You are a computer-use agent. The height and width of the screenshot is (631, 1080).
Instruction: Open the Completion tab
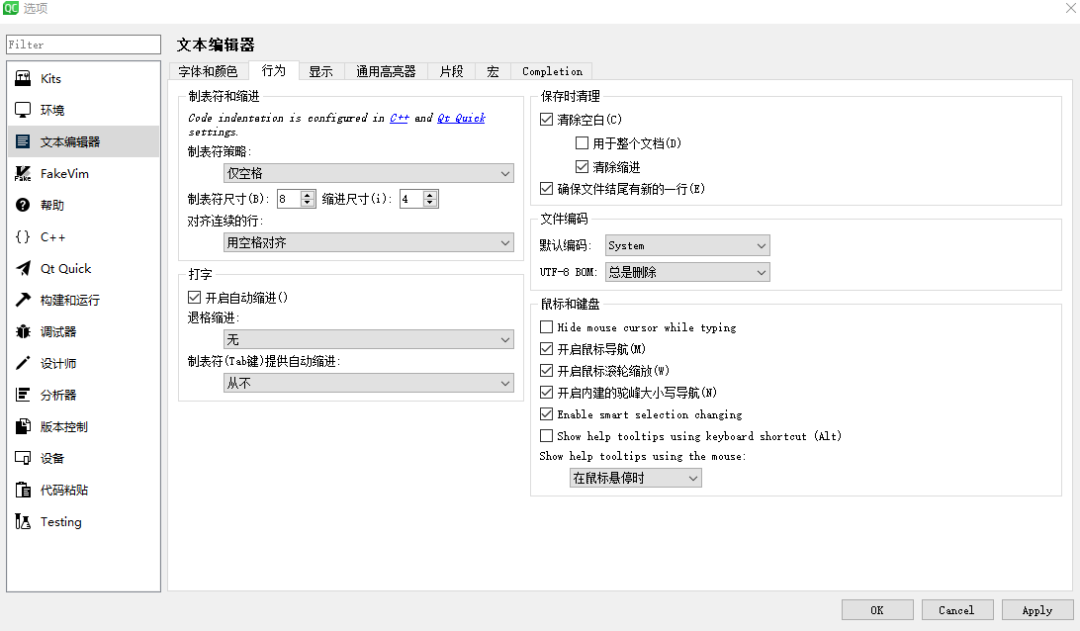click(551, 71)
